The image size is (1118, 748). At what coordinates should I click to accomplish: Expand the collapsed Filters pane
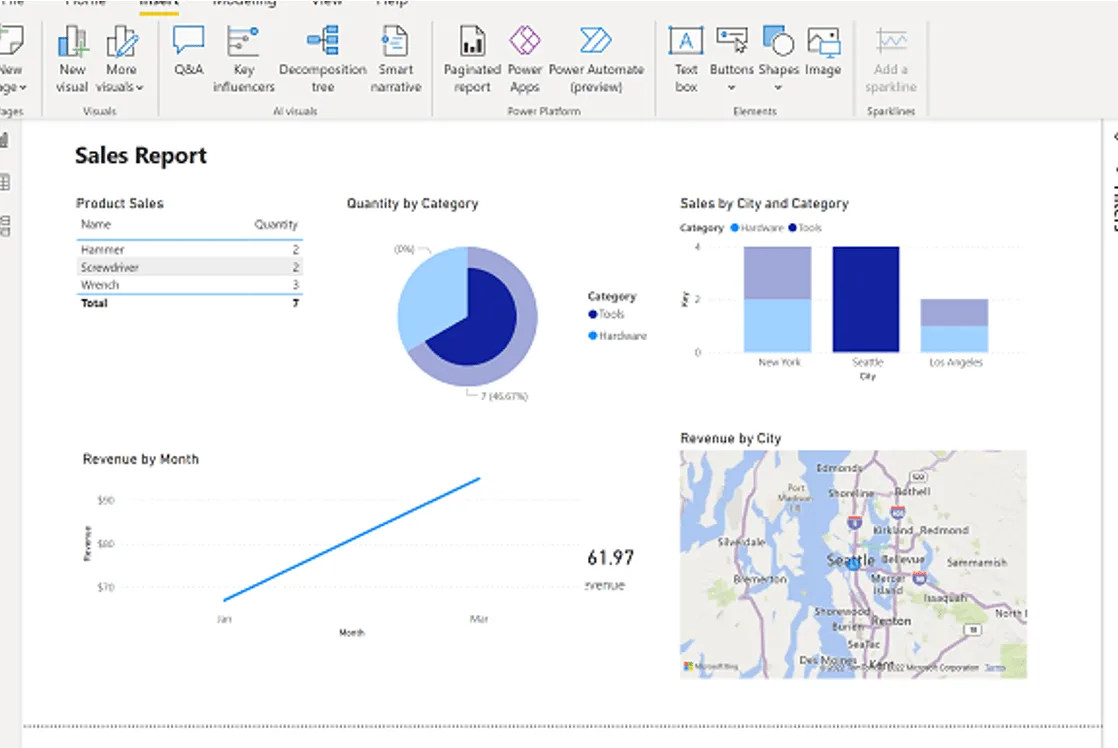click(x=1114, y=137)
